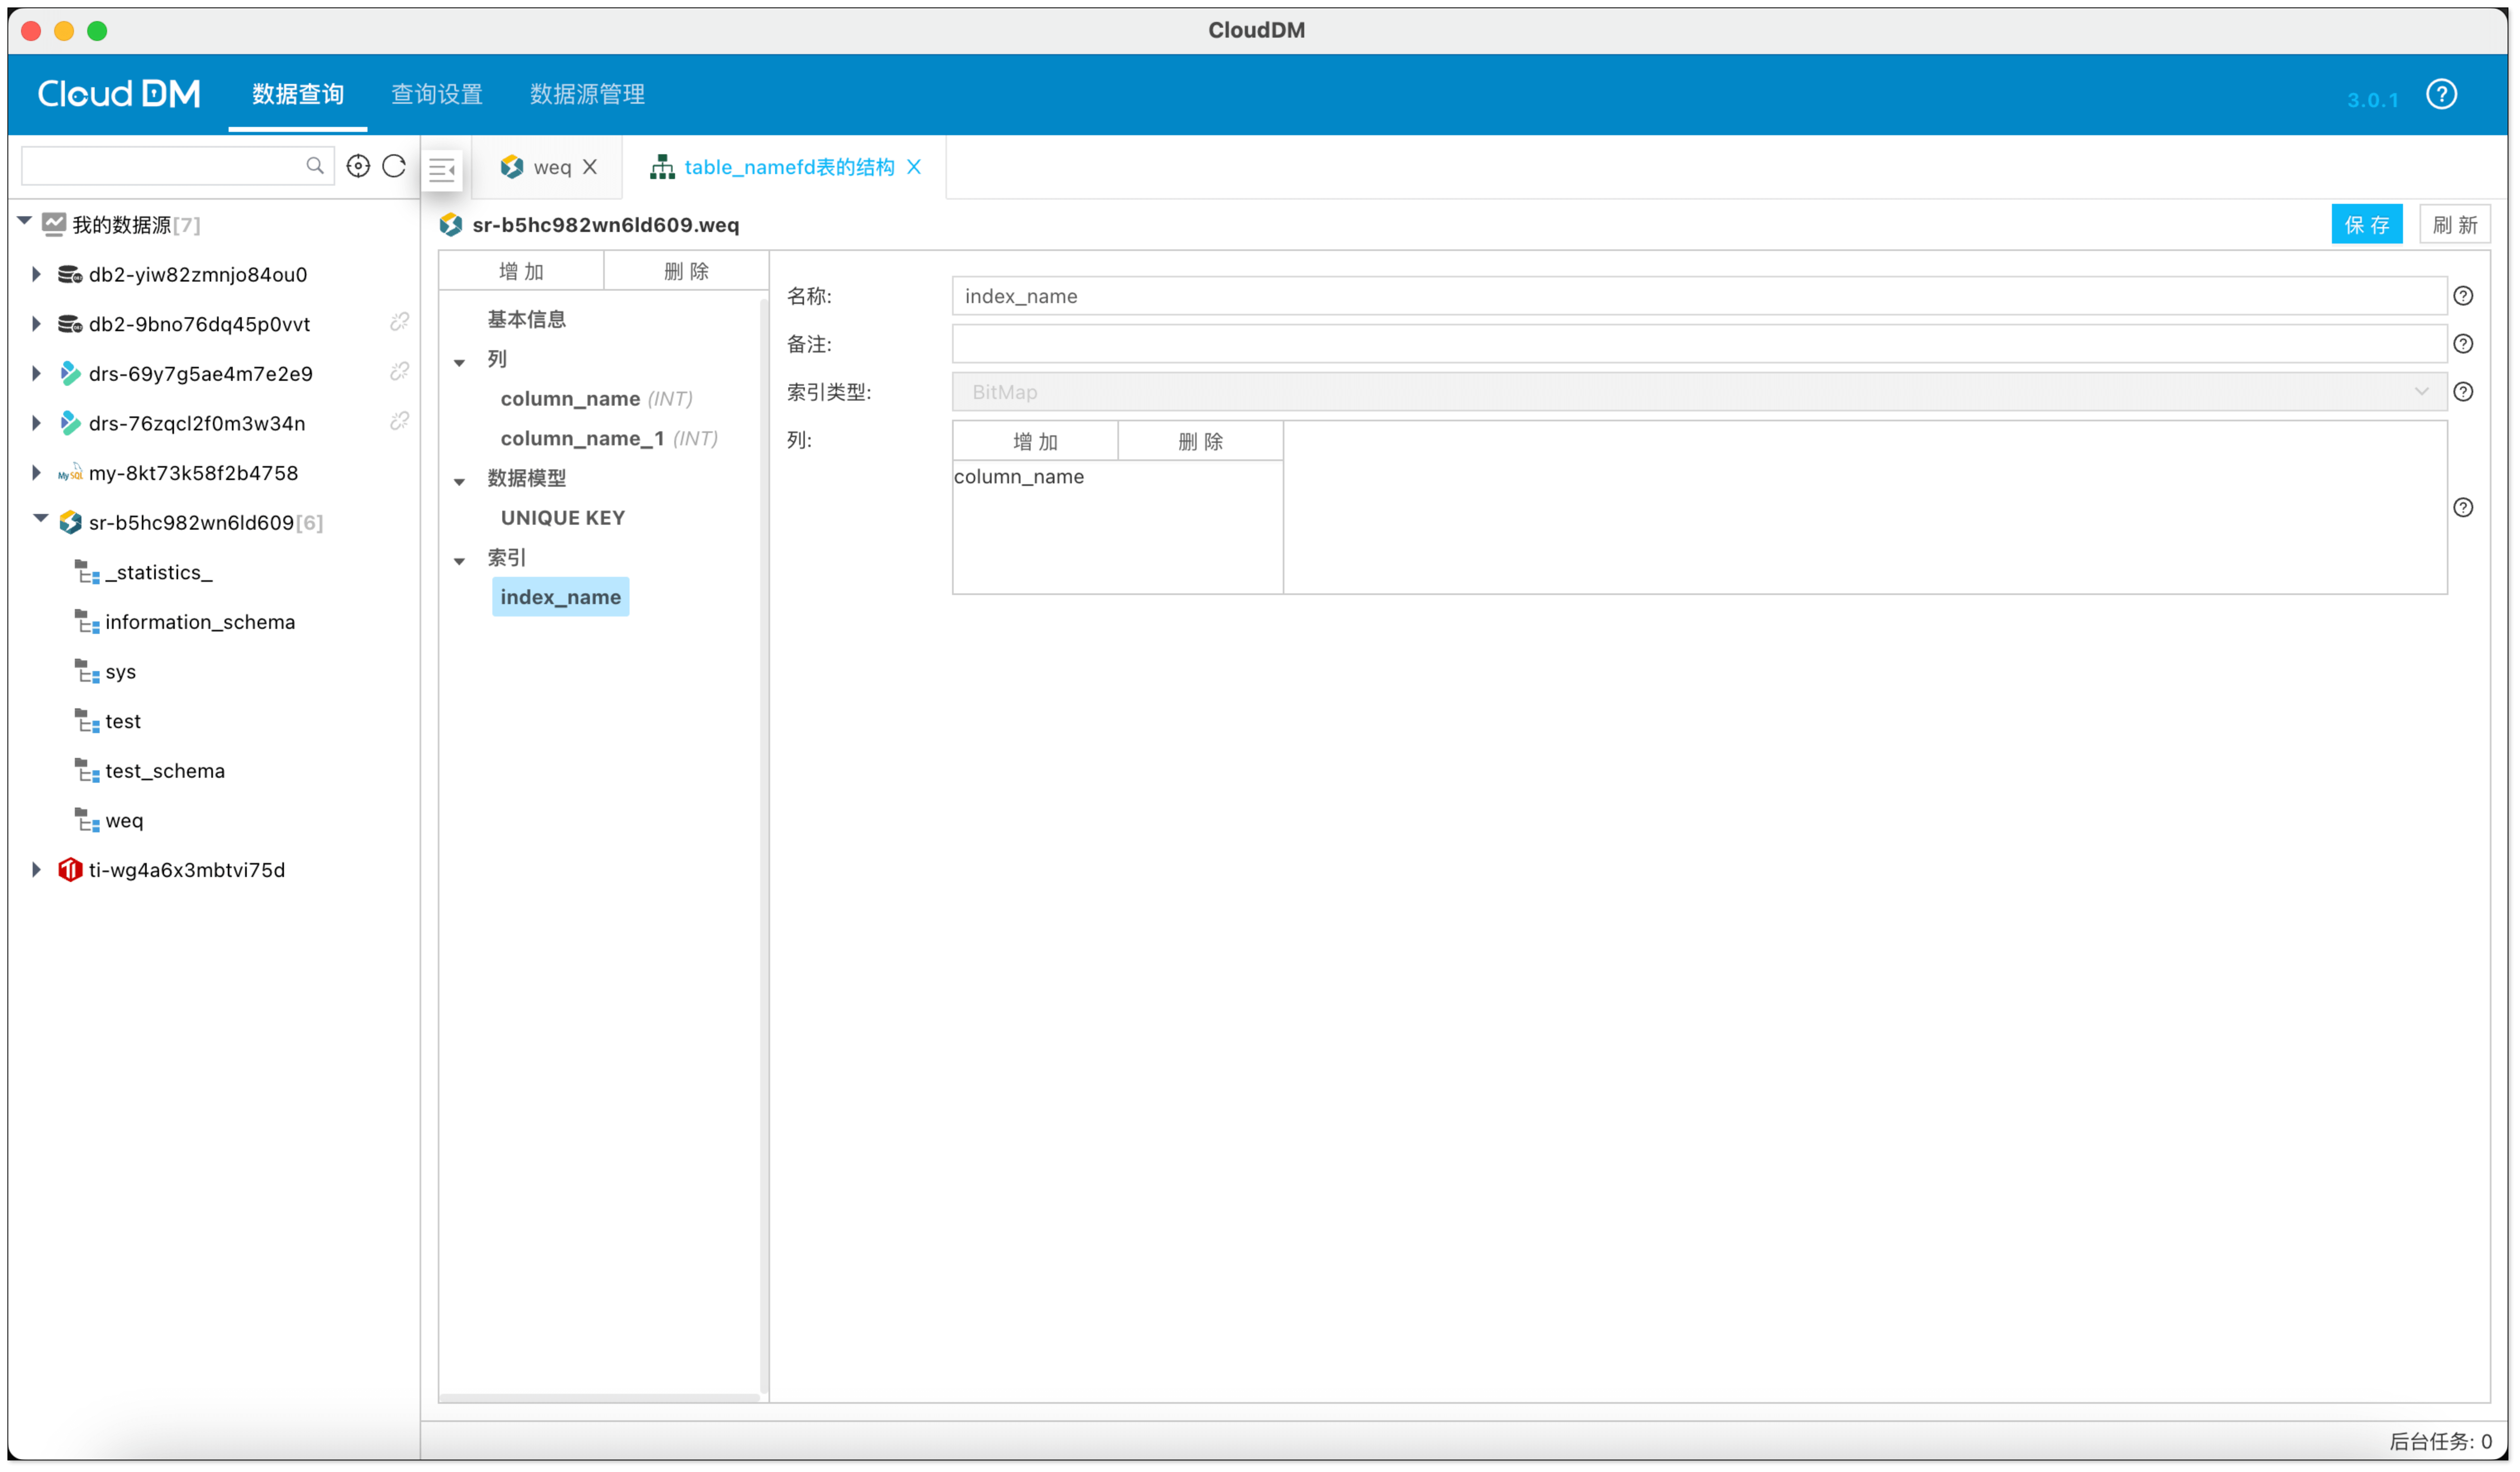Click the refresh datasource tree icon
Viewport: 2520px width, 1472px height.
click(394, 166)
